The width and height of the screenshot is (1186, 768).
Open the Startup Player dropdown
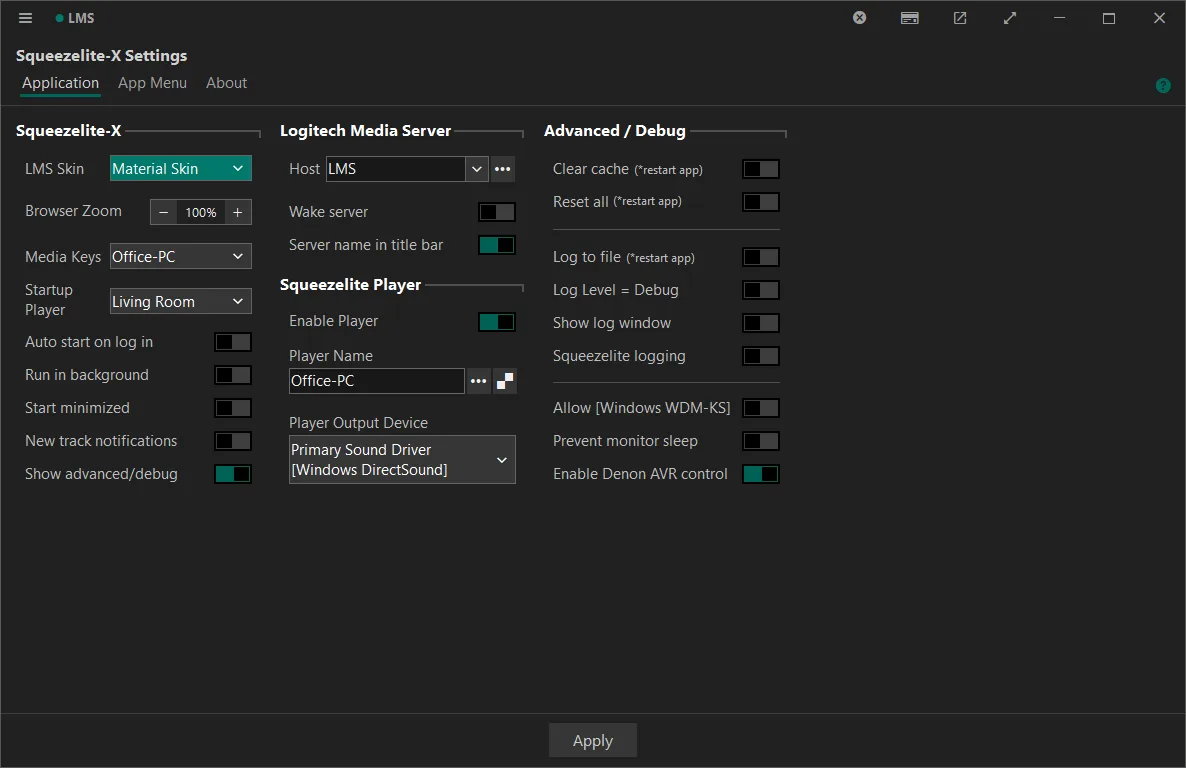coord(181,301)
